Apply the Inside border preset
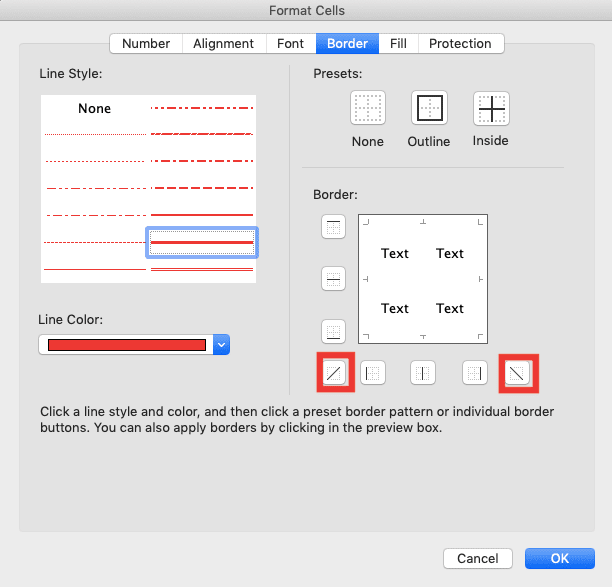Screen dimensions: 612x587 (491, 108)
